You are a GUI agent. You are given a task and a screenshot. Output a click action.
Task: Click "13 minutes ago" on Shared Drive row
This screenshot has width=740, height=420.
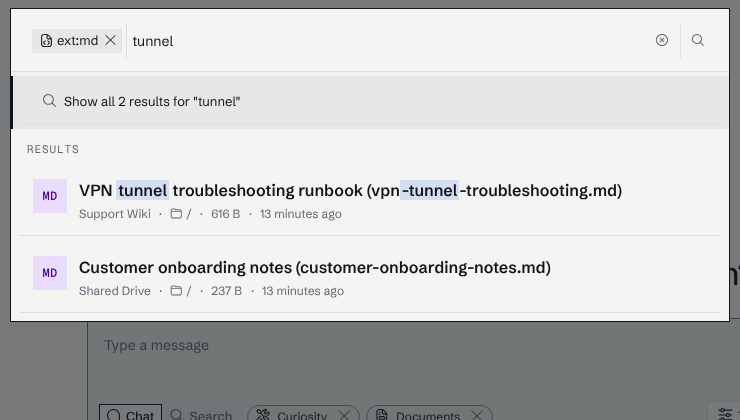coord(303,291)
